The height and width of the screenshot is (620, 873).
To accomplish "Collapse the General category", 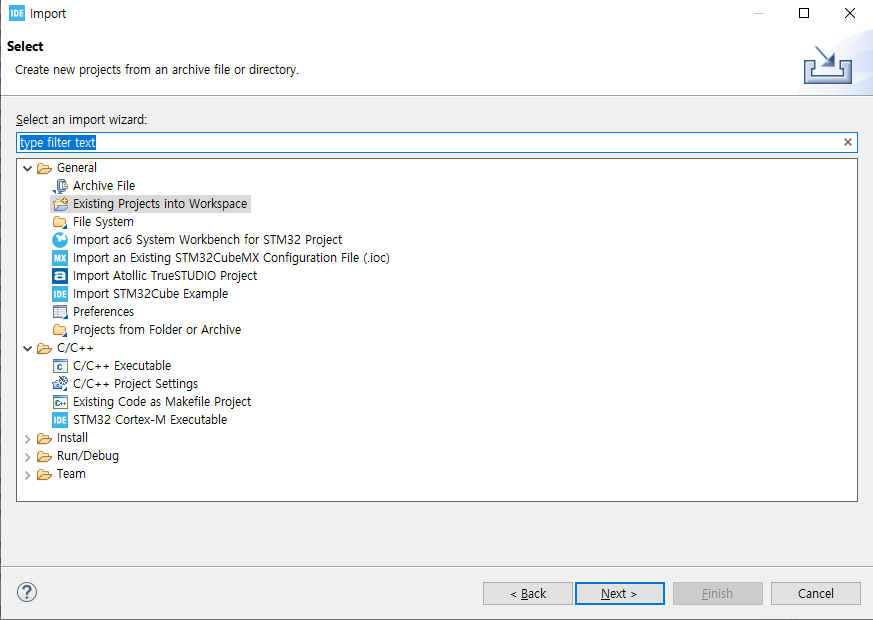I will tap(27, 168).
